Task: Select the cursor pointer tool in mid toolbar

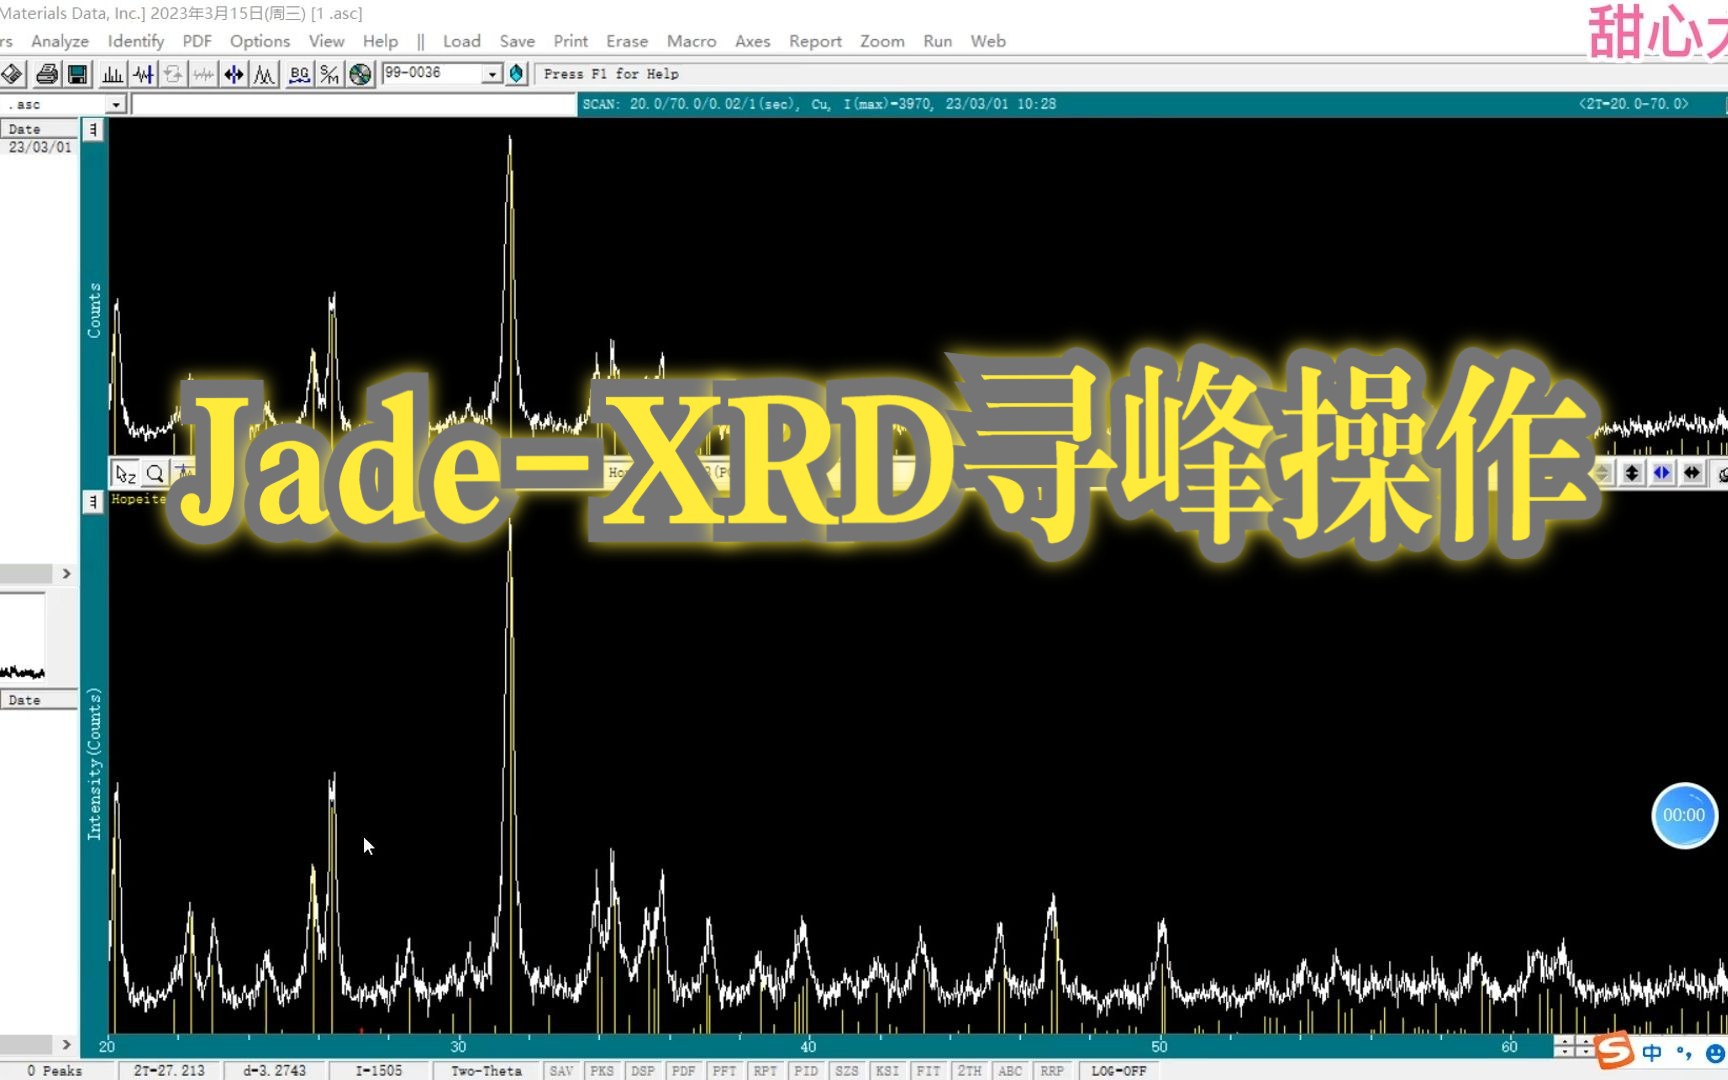Action: pos(125,473)
